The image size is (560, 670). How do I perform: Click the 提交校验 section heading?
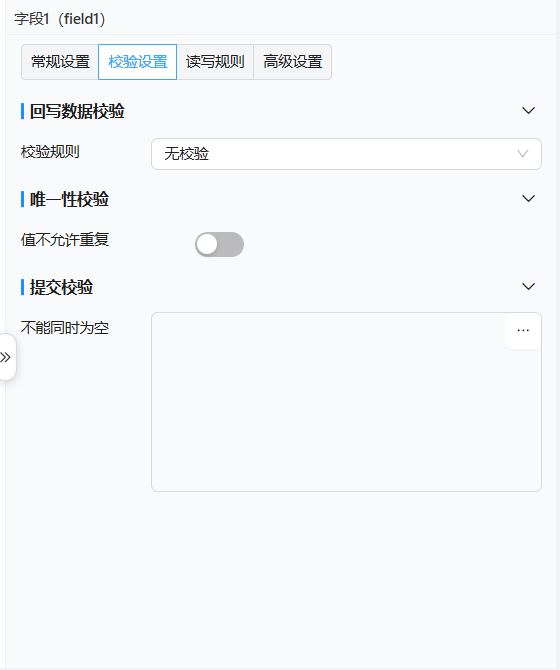click(61, 287)
